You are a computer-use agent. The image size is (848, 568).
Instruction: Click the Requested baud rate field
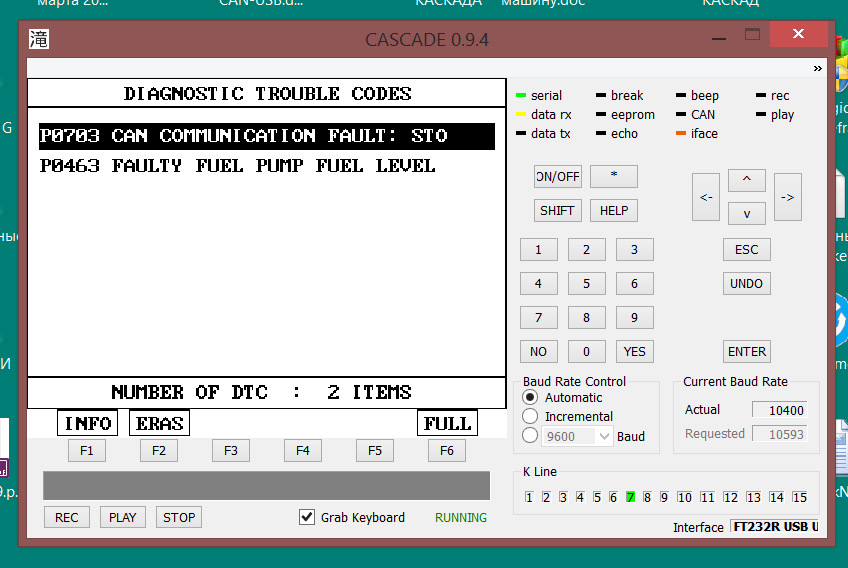779,434
